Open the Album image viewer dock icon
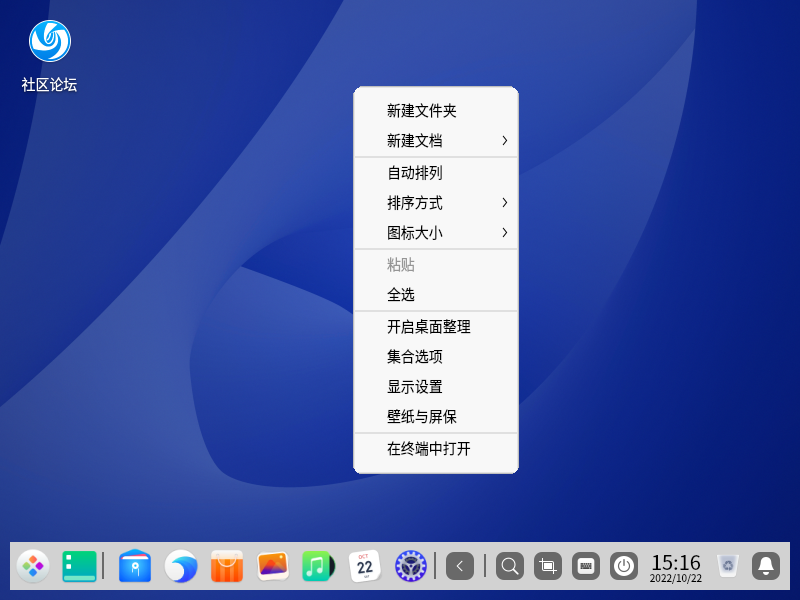This screenshot has width=800, height=600. tap(273, 566)
